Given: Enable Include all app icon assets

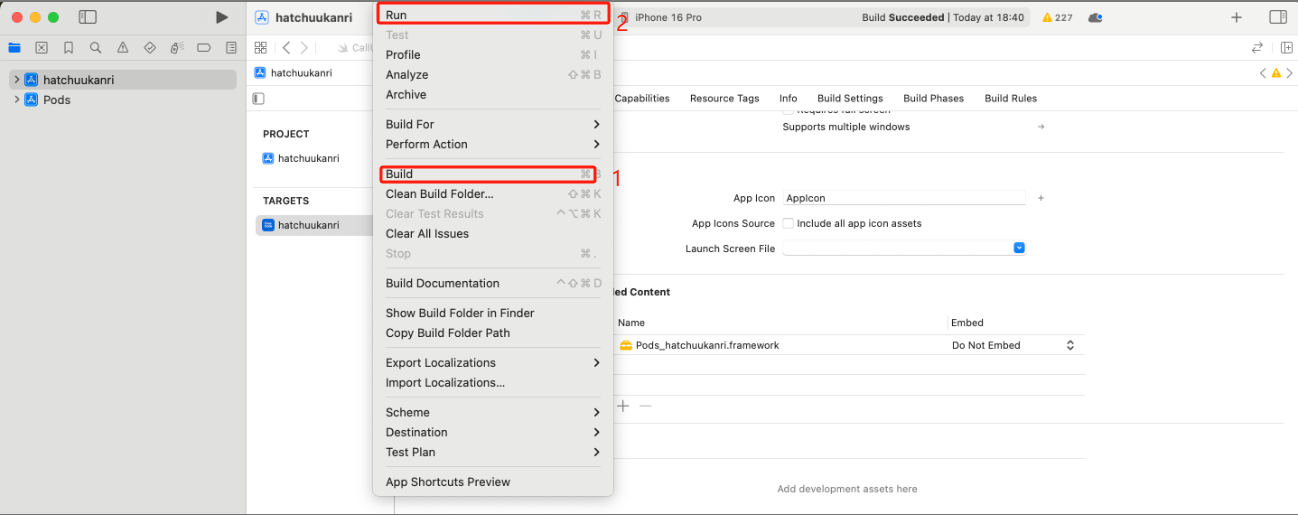Looking at the screenshot, I should tap(788, 223).
